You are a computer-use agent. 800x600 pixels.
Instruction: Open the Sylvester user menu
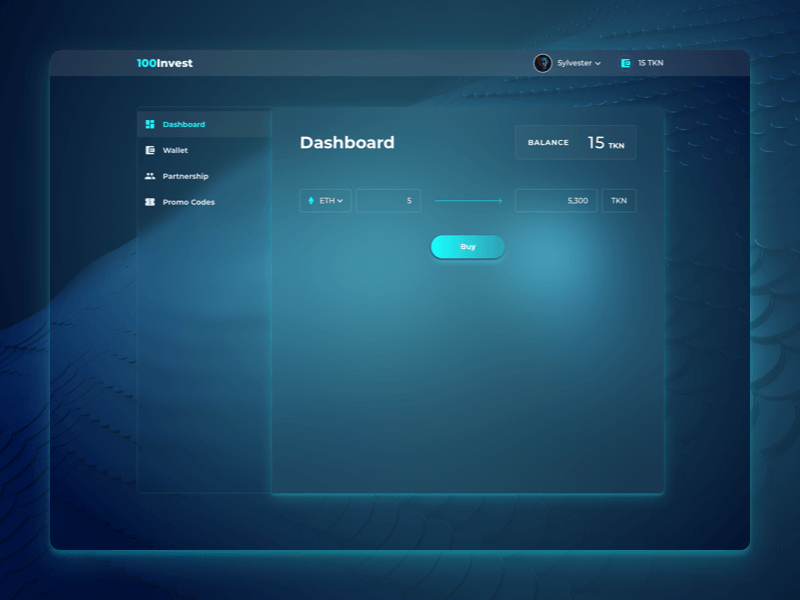(574, 63)
